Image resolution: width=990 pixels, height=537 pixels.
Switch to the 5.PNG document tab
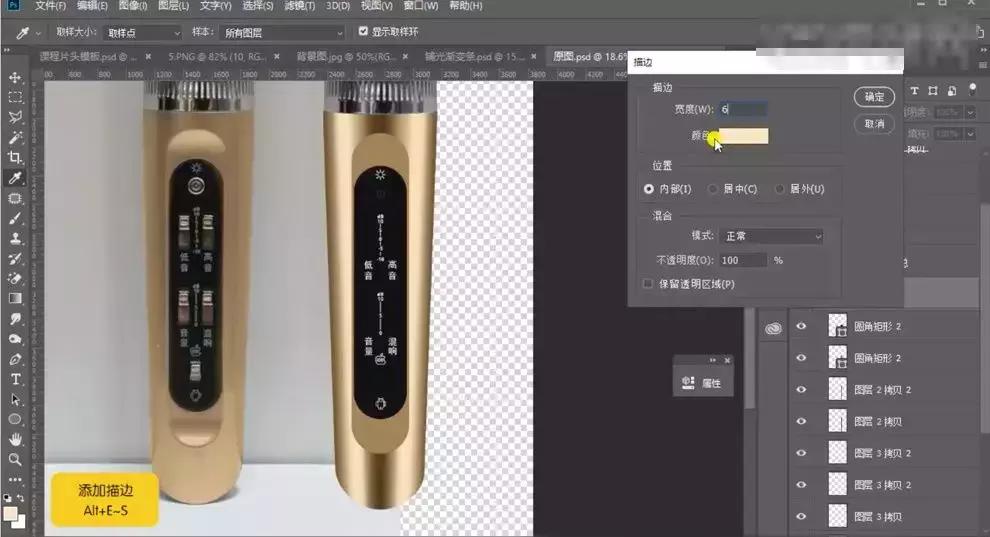(x=217, y=57)
